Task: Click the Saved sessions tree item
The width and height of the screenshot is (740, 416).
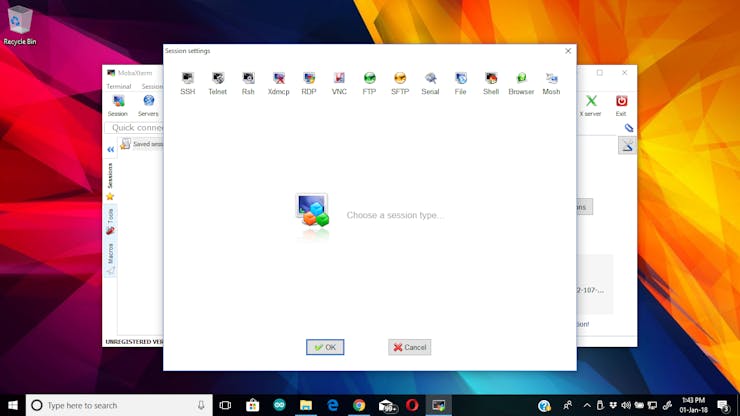Action: [142, 144]
